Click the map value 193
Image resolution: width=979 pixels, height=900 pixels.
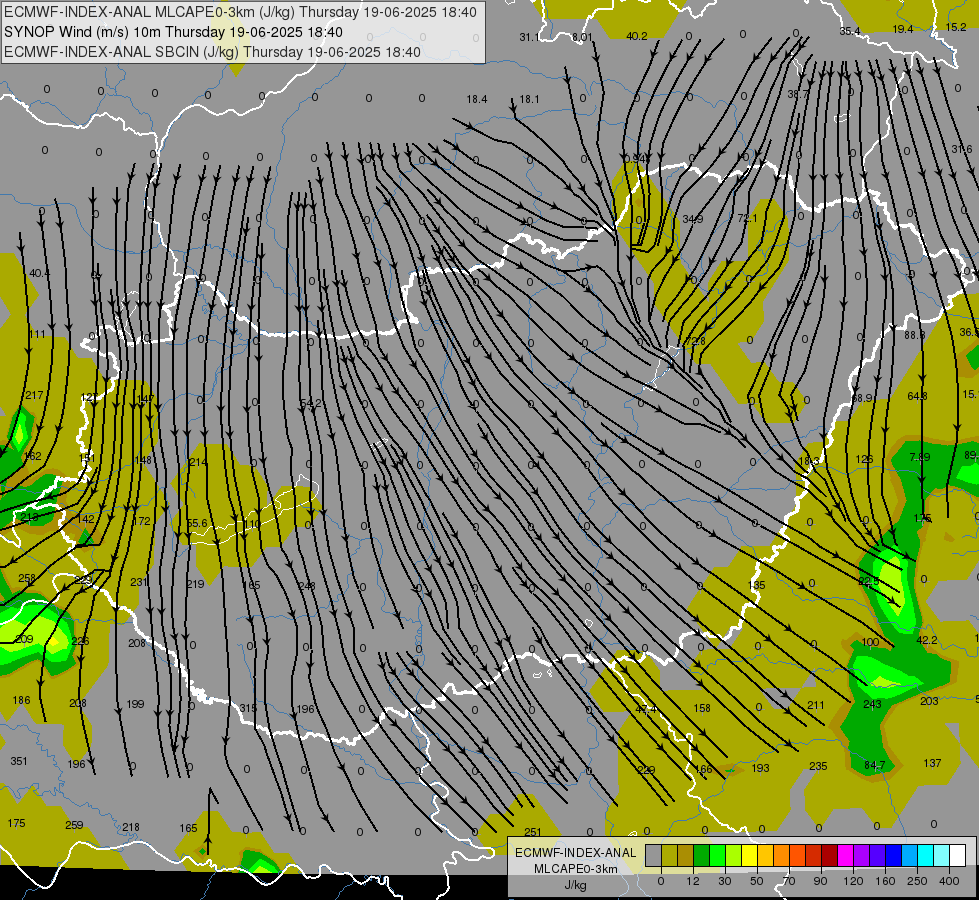[x=760, y=768]
